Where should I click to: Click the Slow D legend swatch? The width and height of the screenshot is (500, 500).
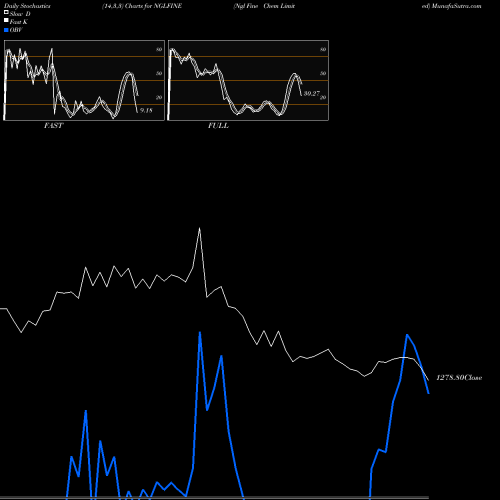coord(6,13)
